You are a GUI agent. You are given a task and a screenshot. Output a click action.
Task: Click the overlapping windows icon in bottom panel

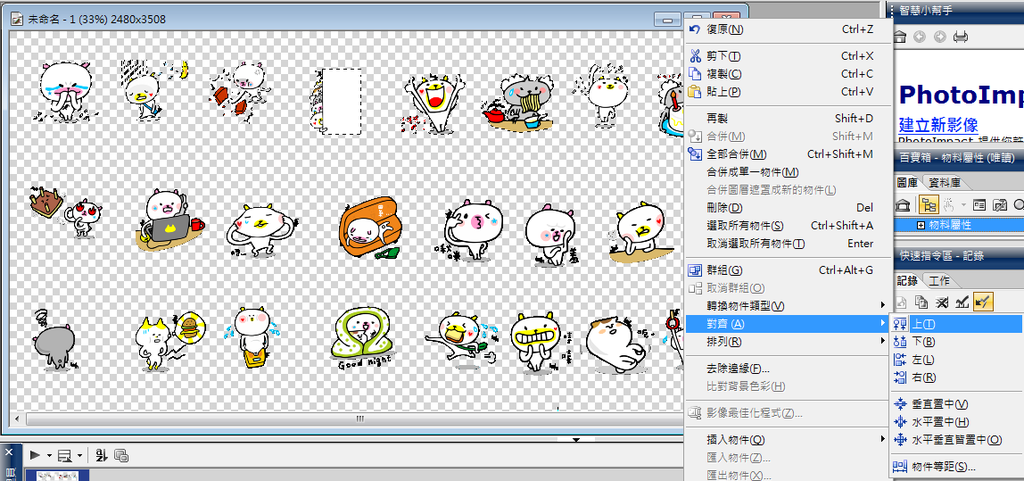tap(121, 455)
